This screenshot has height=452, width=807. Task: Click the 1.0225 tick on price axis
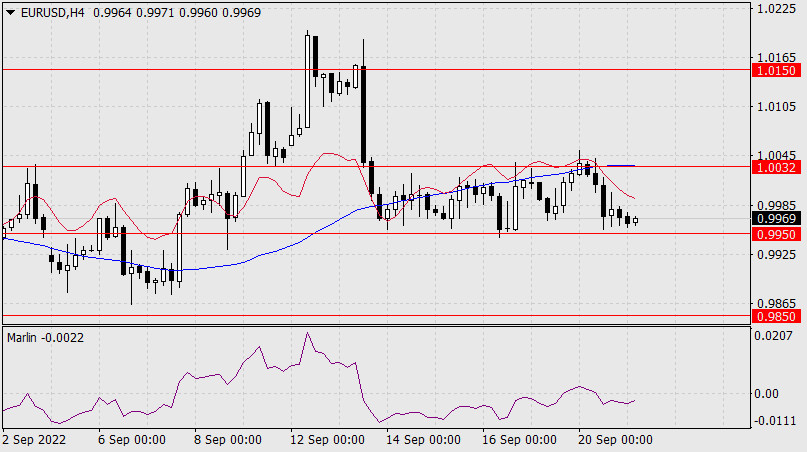(776, 9)
